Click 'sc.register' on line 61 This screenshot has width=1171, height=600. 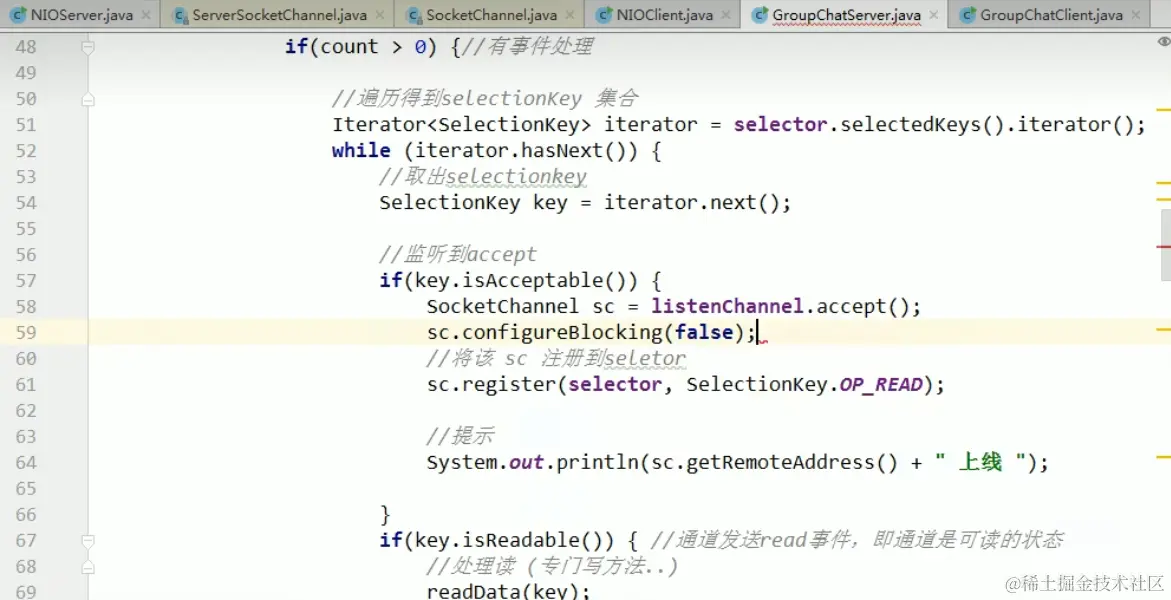[x=491, y=385]
